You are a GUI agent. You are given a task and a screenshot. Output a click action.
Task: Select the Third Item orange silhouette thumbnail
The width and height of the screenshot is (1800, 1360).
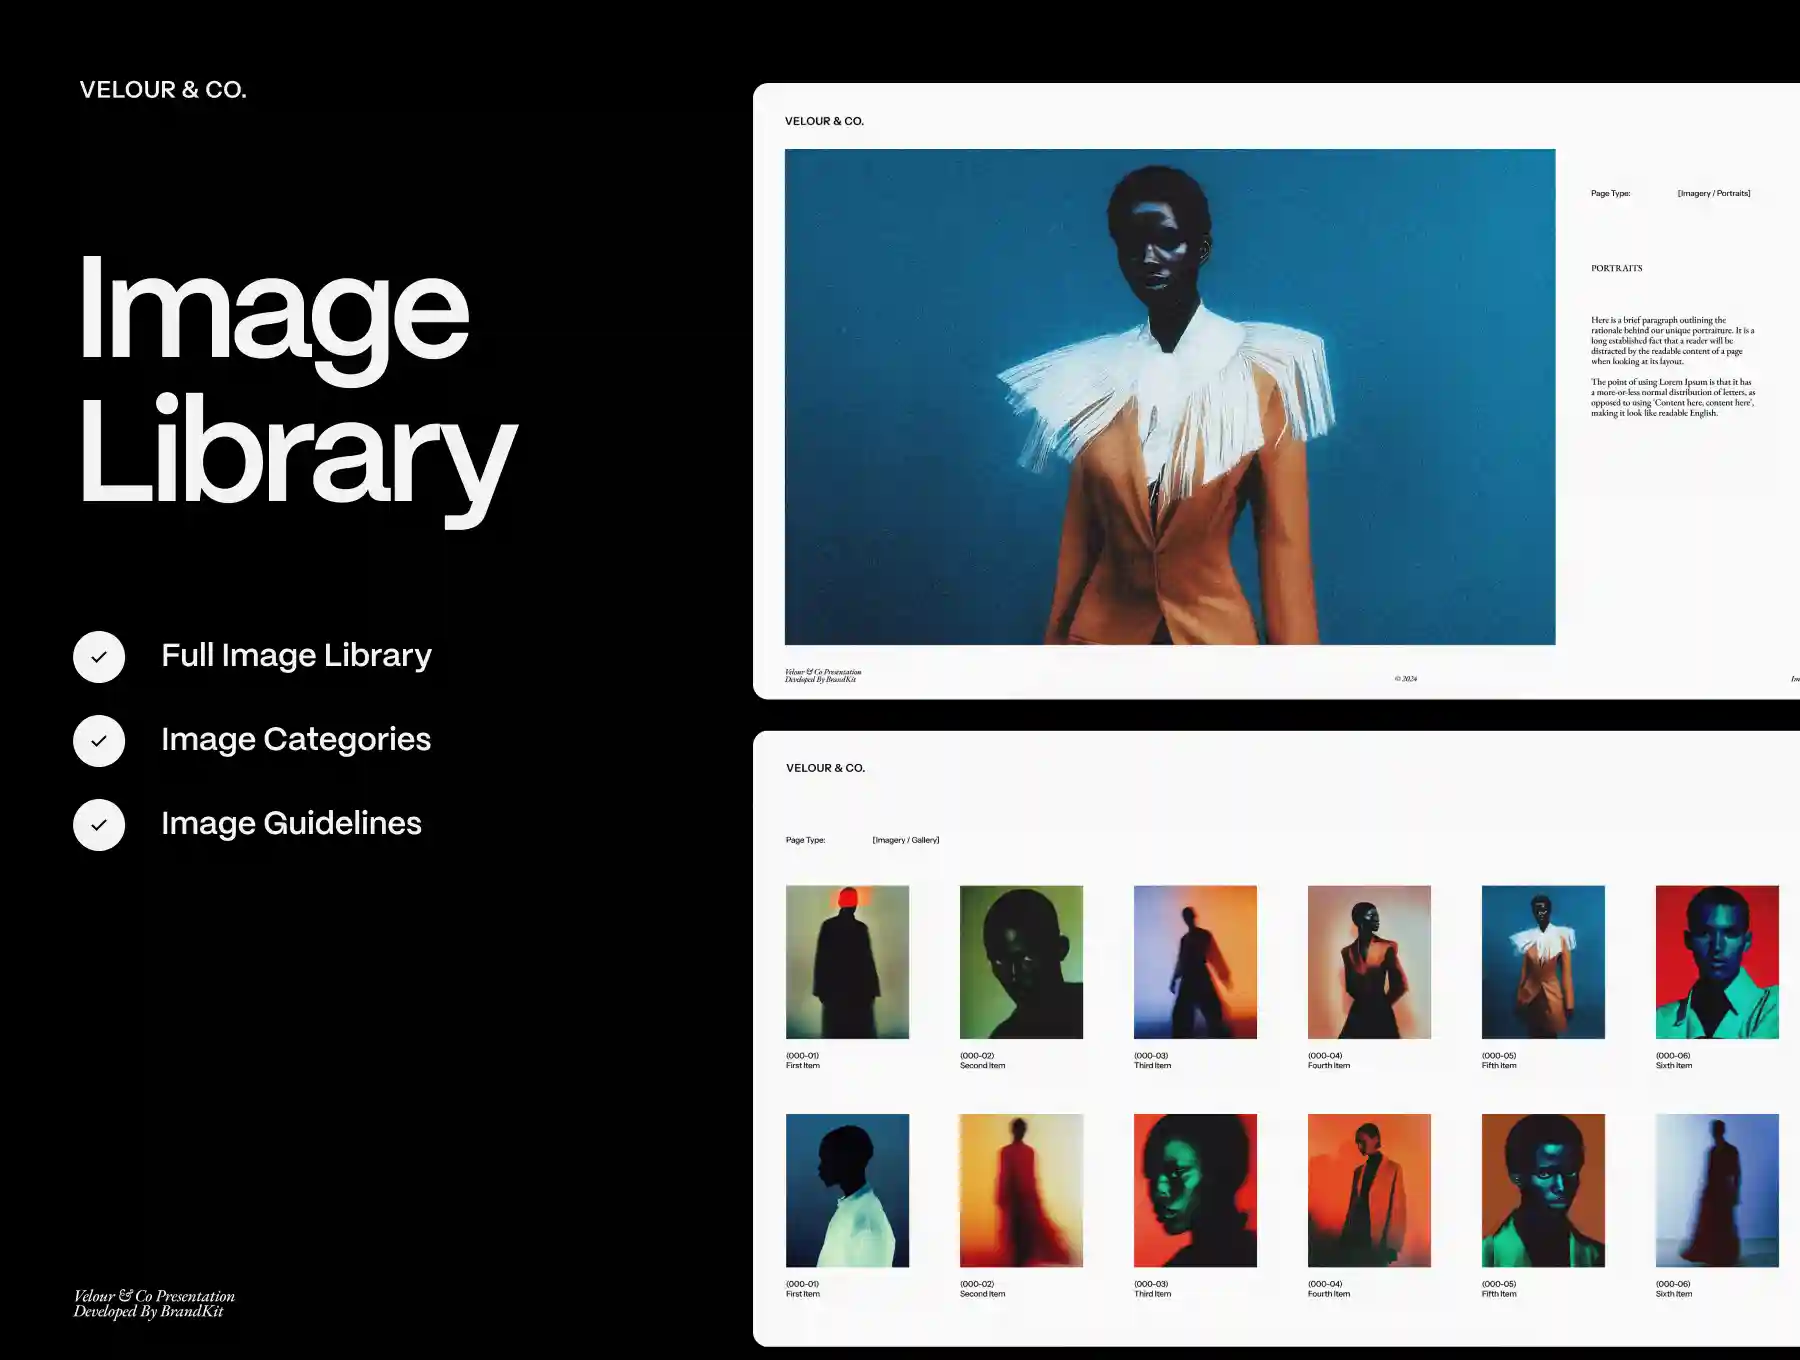pos(1195,962)
